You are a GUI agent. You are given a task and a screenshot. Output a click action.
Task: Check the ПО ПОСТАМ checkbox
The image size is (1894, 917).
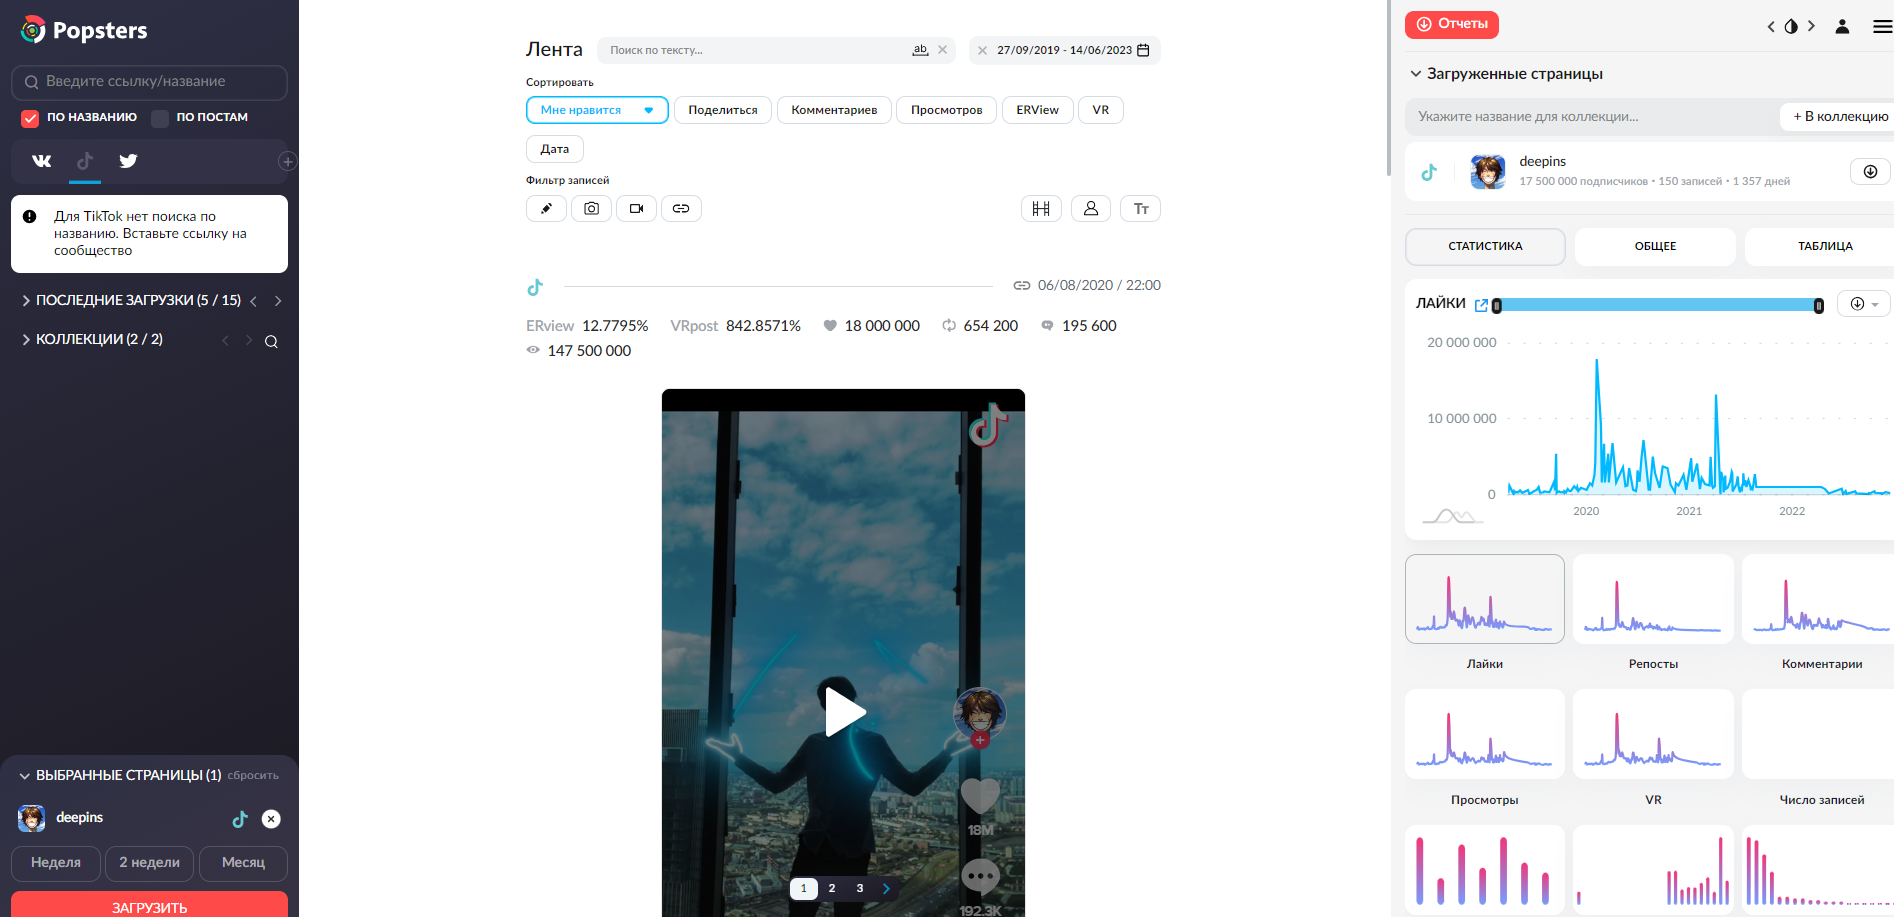(160, 118)
